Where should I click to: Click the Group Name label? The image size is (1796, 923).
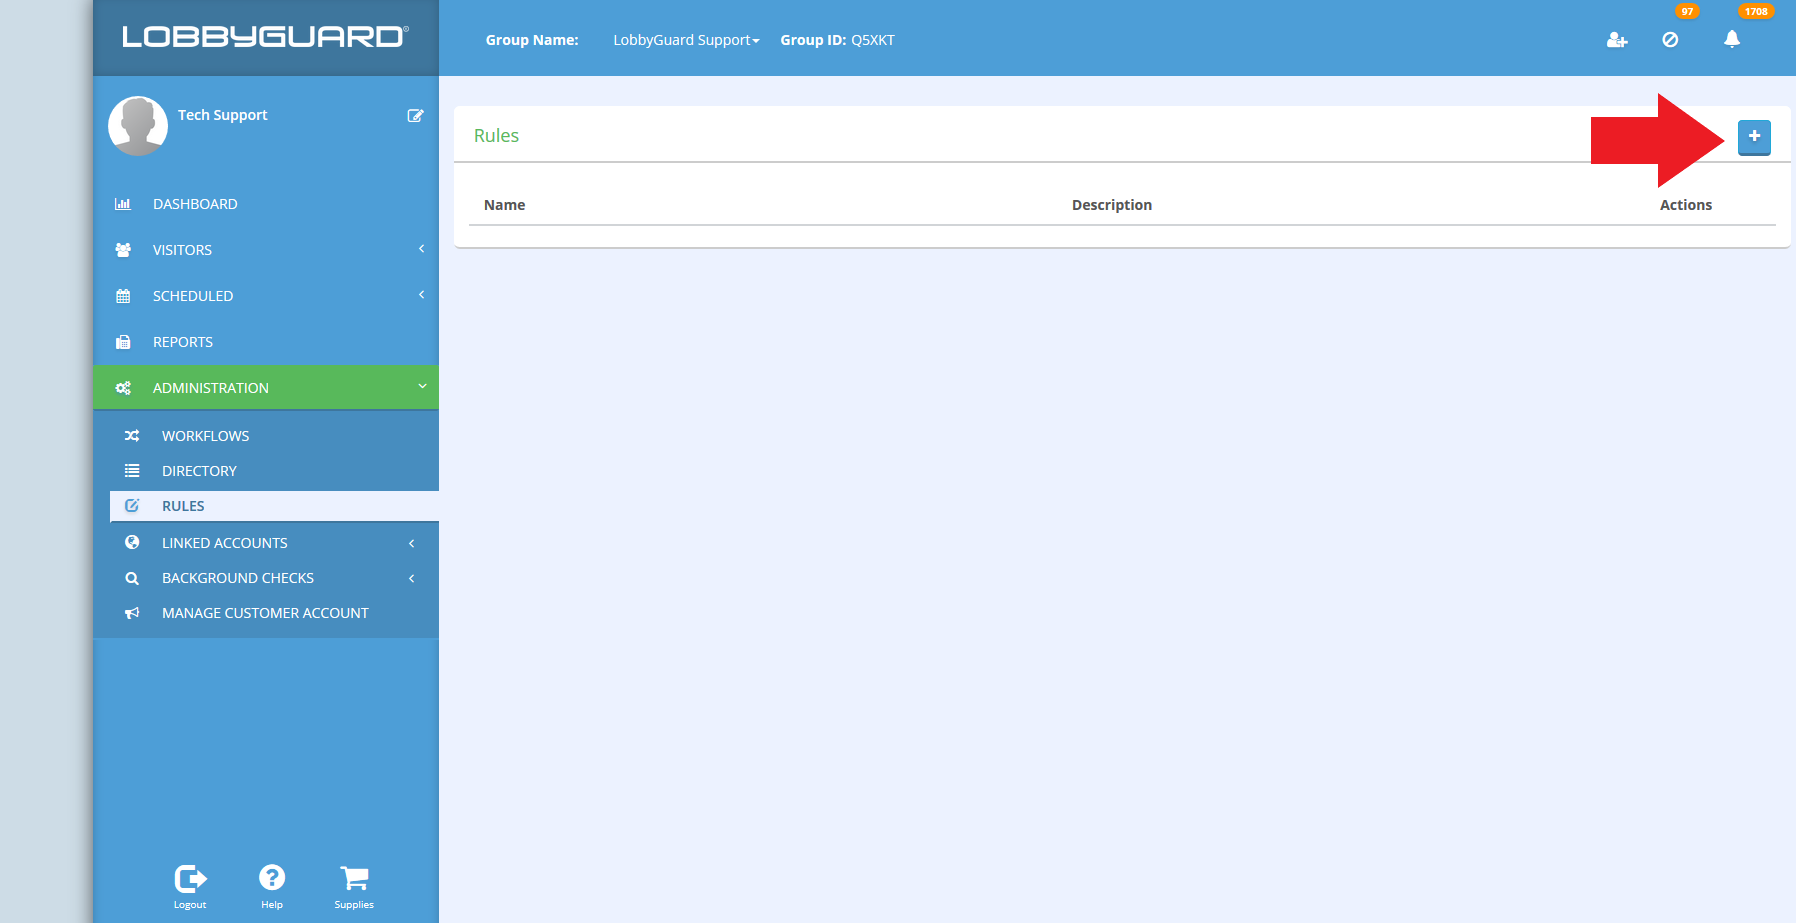click(532, 40)
